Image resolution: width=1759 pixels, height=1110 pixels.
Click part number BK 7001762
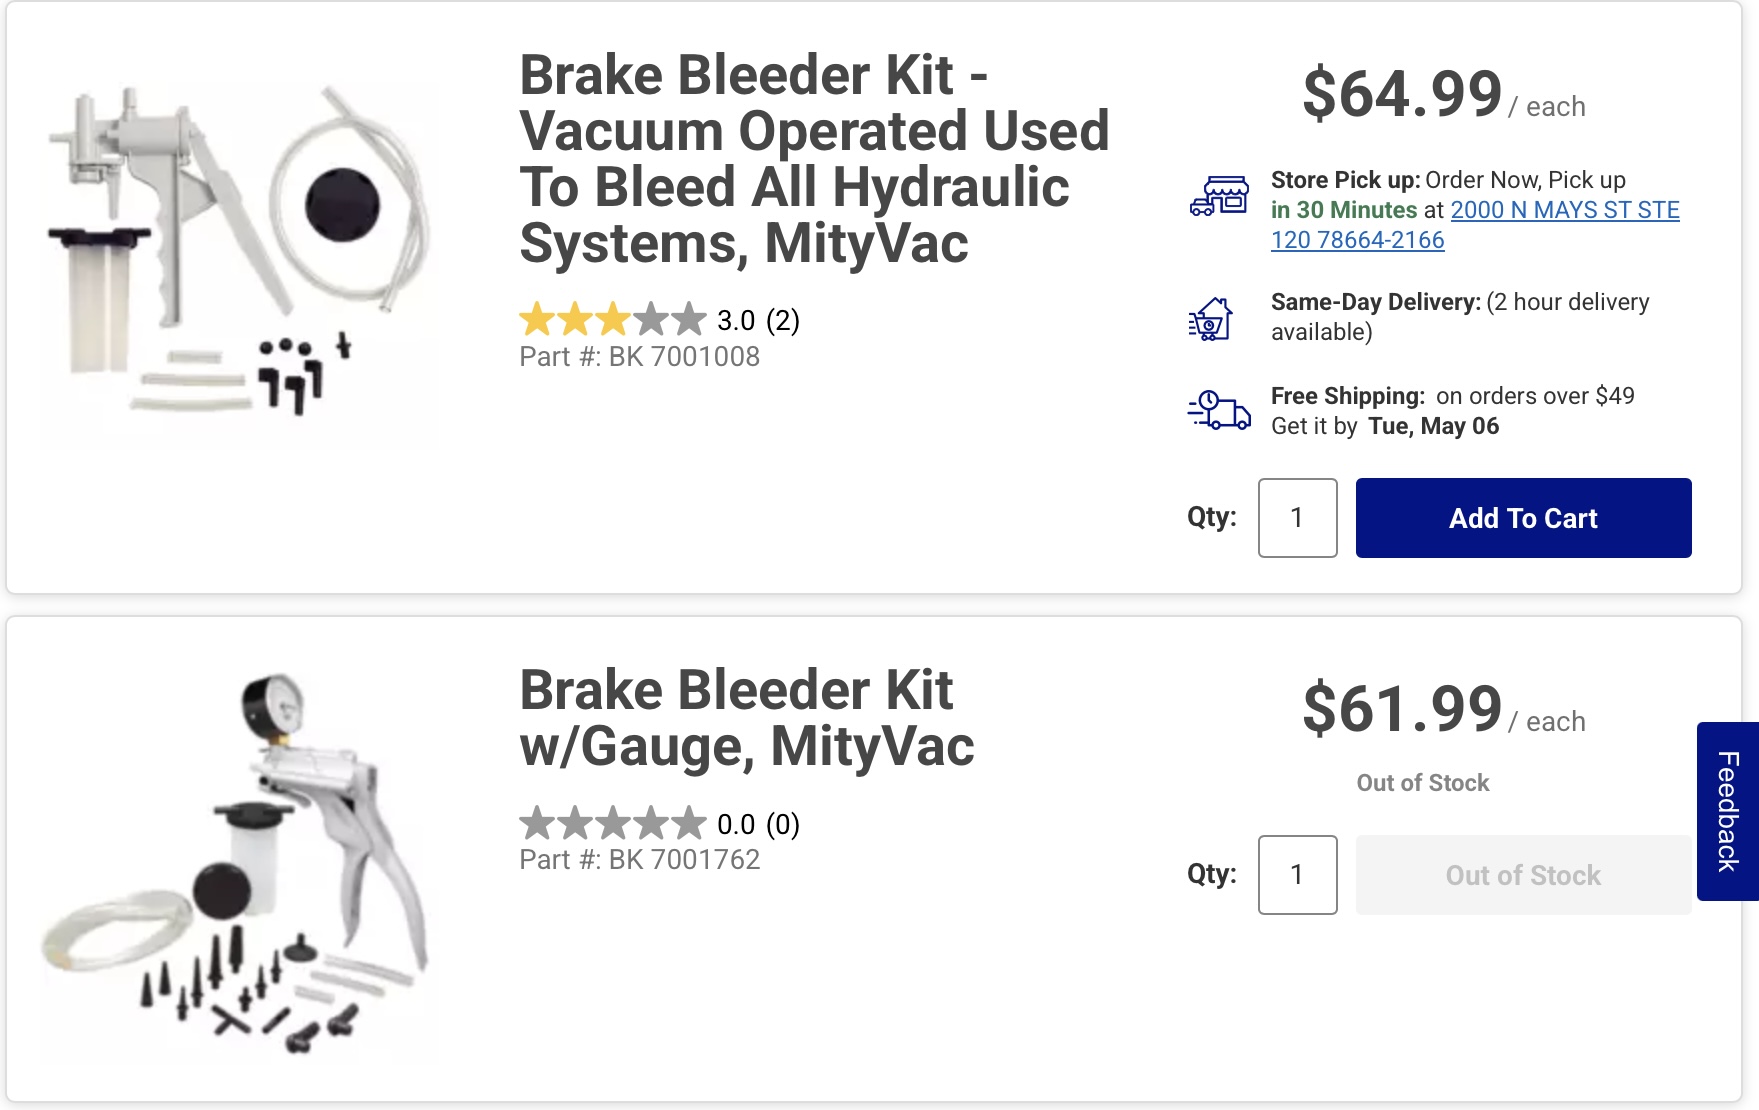(x=639, y=860)
